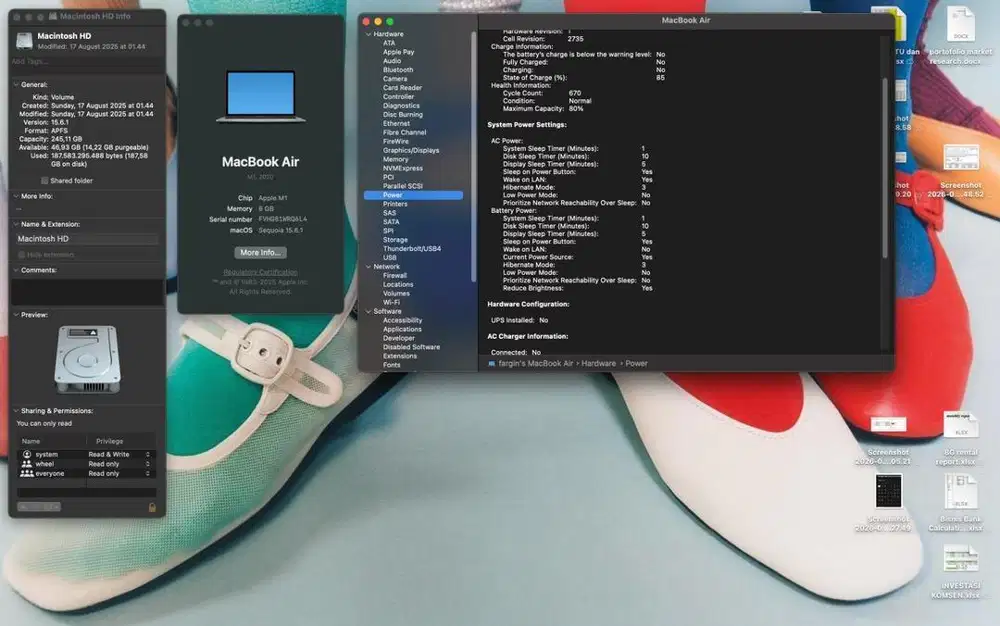Select the system user icon in the permissions list

click(27, 454)
